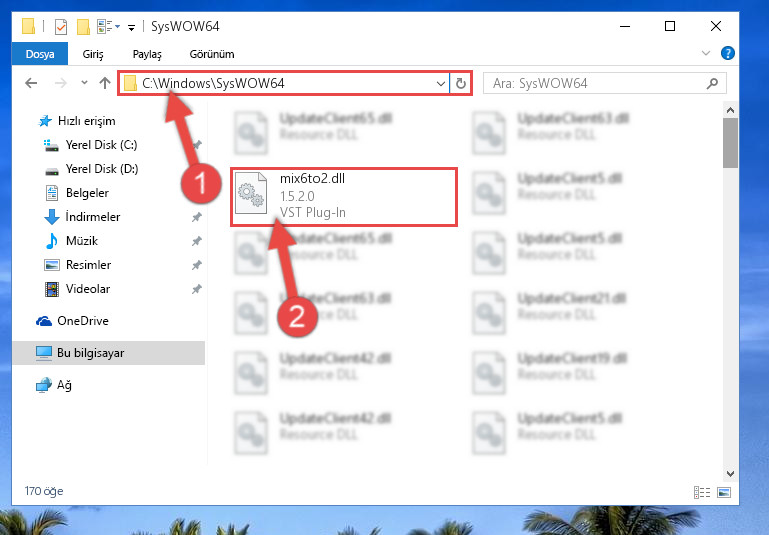769x535 pixels.
Task: Open the Dosya ribbon tab
Action: click(x=40, y=54)
